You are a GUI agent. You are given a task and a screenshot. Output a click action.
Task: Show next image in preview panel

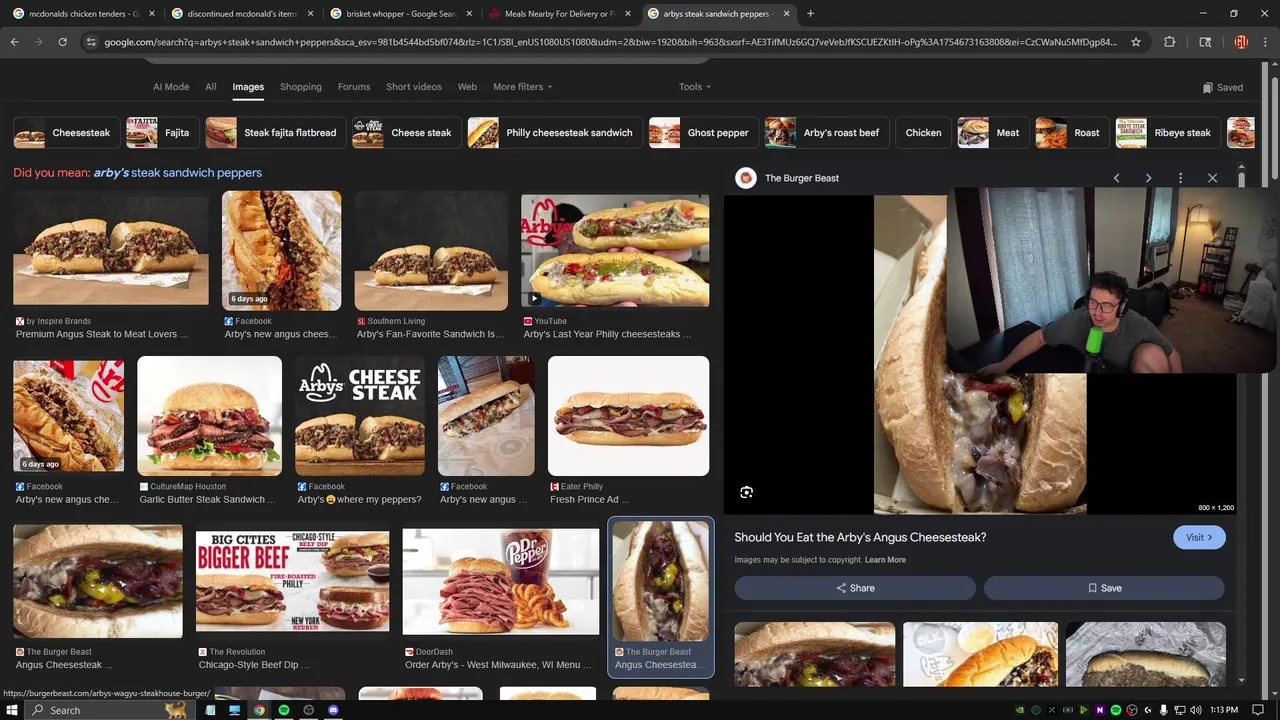coord(1148,178)
